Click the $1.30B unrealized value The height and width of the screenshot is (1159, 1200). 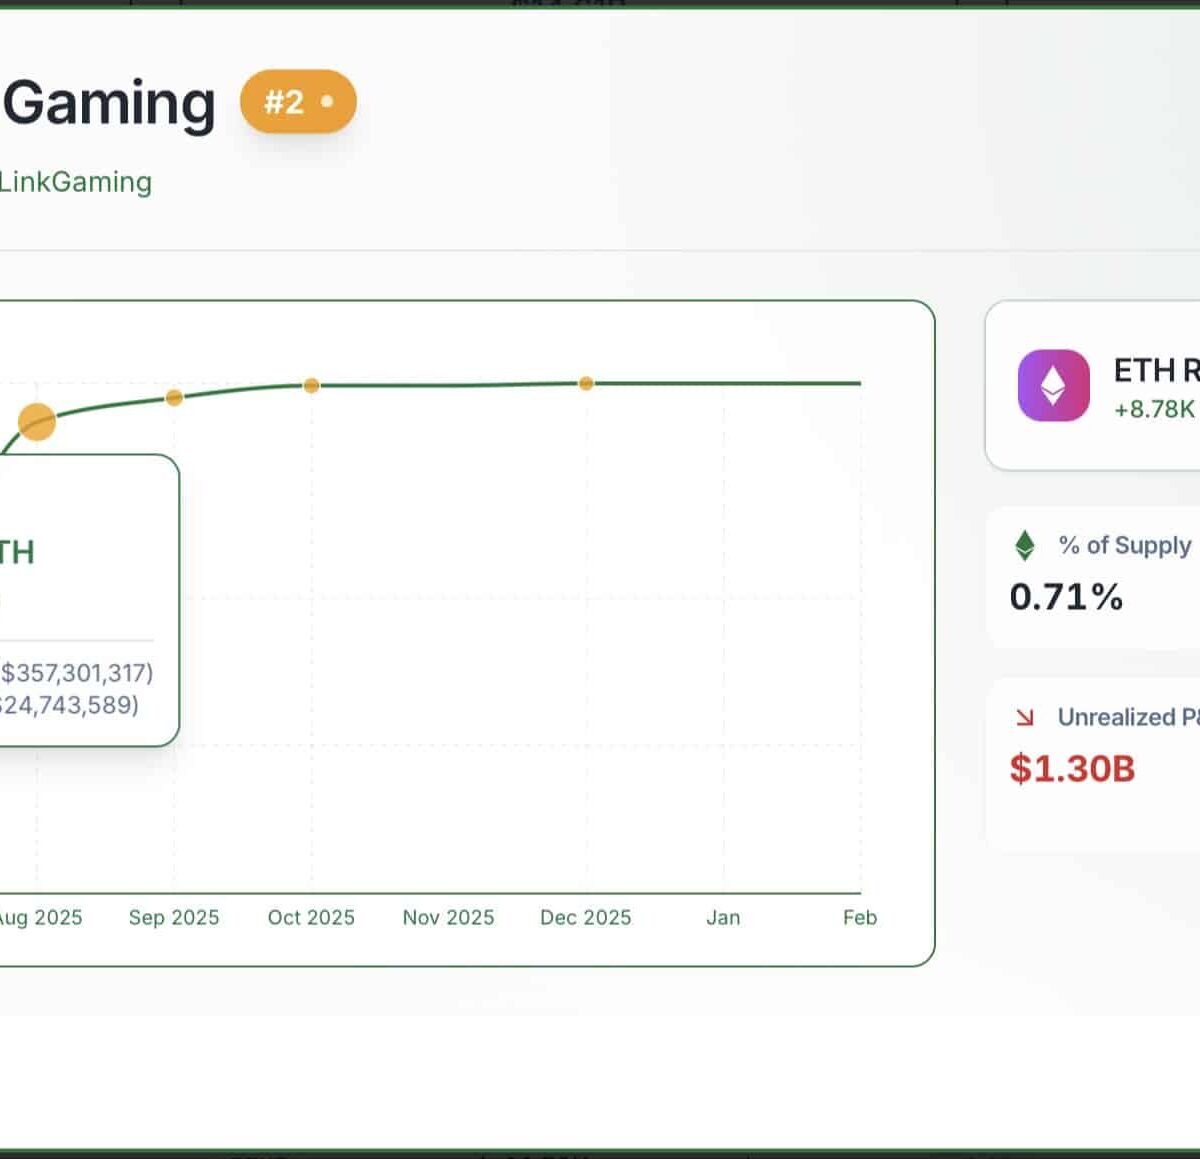coord(1072,768)
